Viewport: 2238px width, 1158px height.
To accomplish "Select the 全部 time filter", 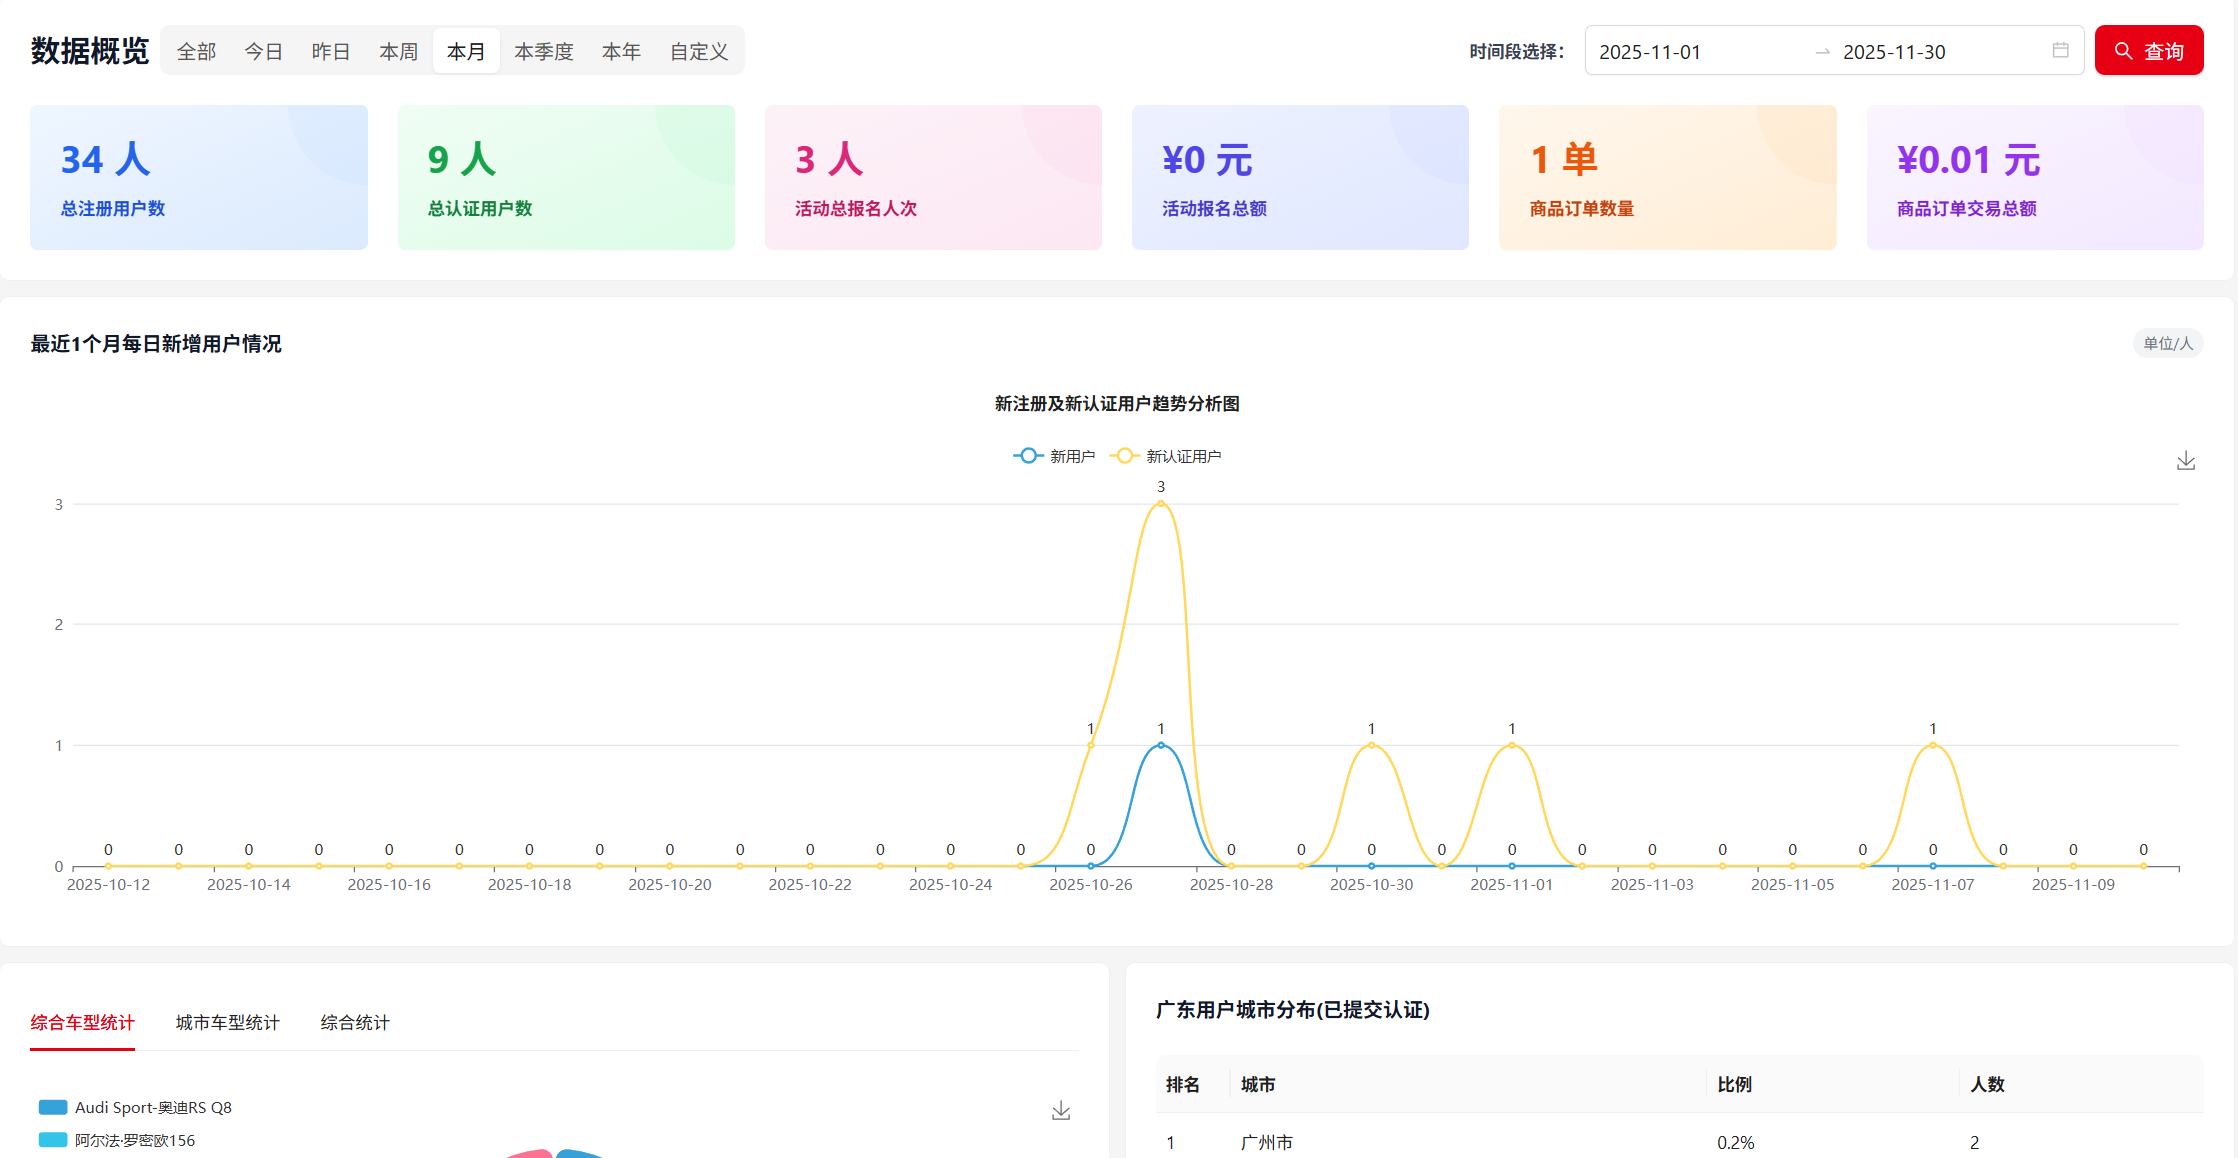I will point(196,50).
